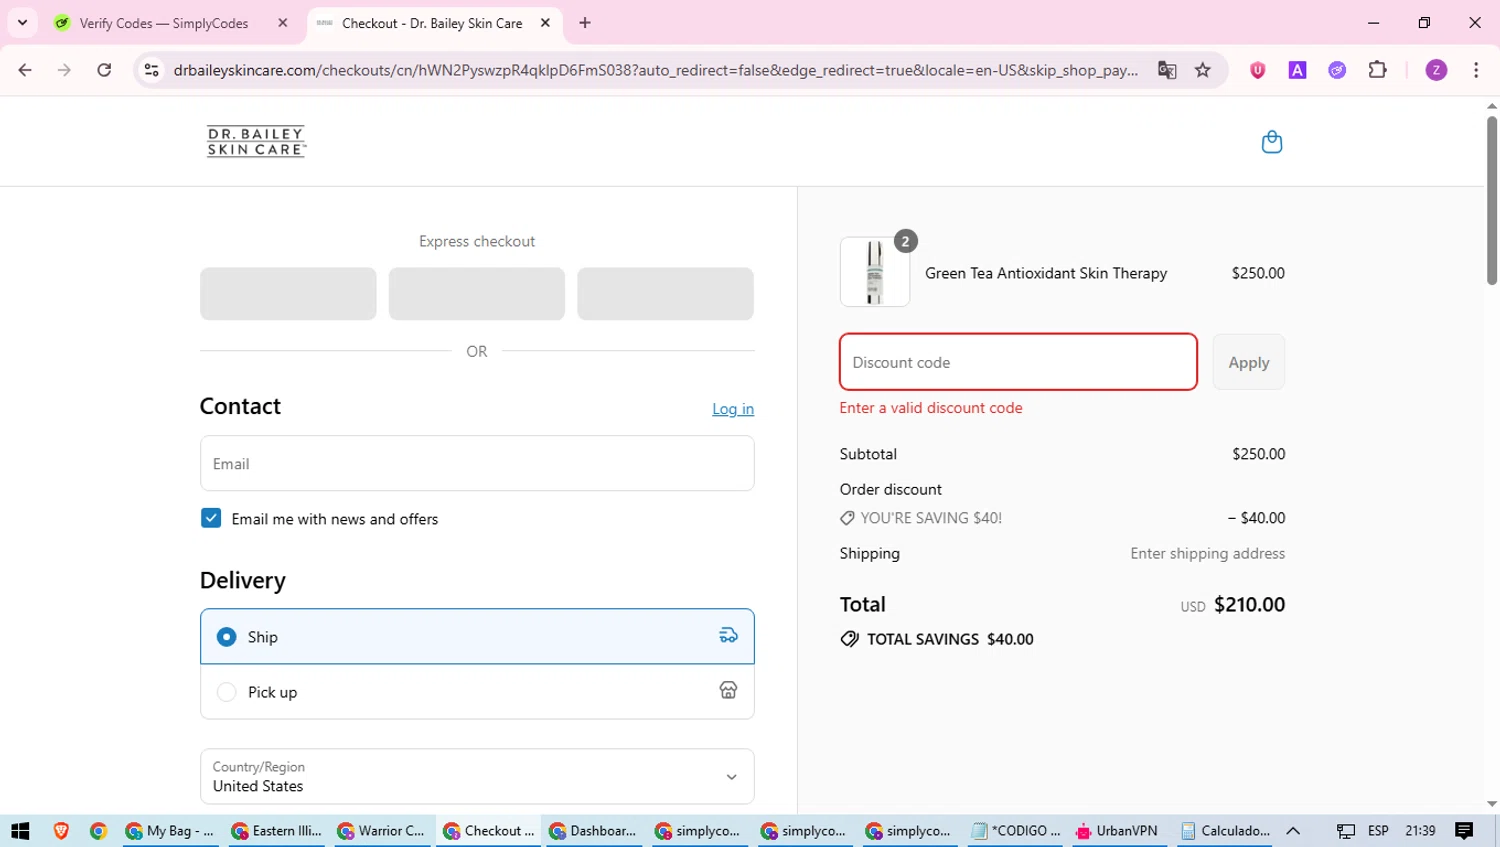Open the Dashboar... taskbar window
The height and width of the screenshot is (847, 1500).
593,831
